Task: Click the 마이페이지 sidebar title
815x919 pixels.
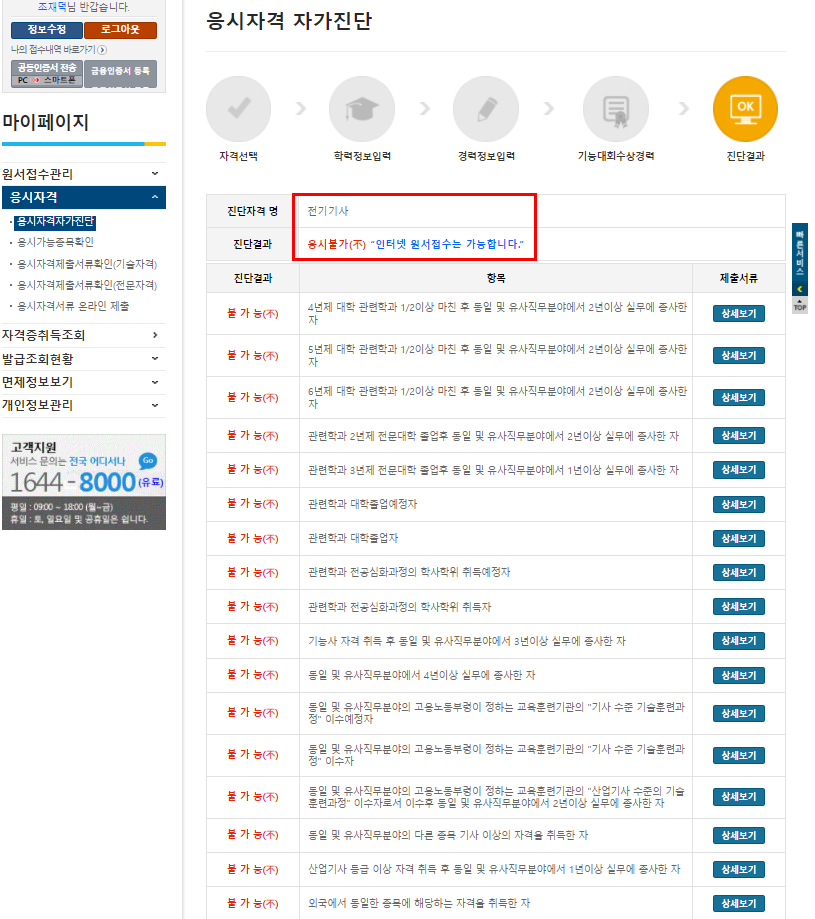Action: point(45,122)
